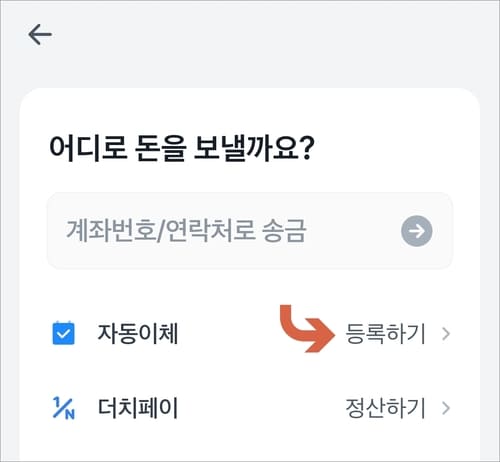The image size is (500, 462).
Task: Click 등록하기 to register auto transfer
Action: (x=386, y=333)
